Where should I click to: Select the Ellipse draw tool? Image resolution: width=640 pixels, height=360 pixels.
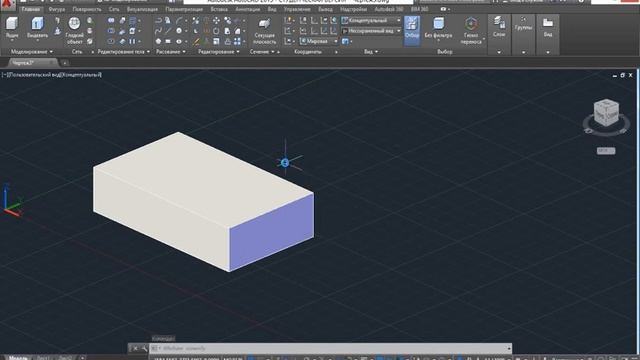[179, 41]
